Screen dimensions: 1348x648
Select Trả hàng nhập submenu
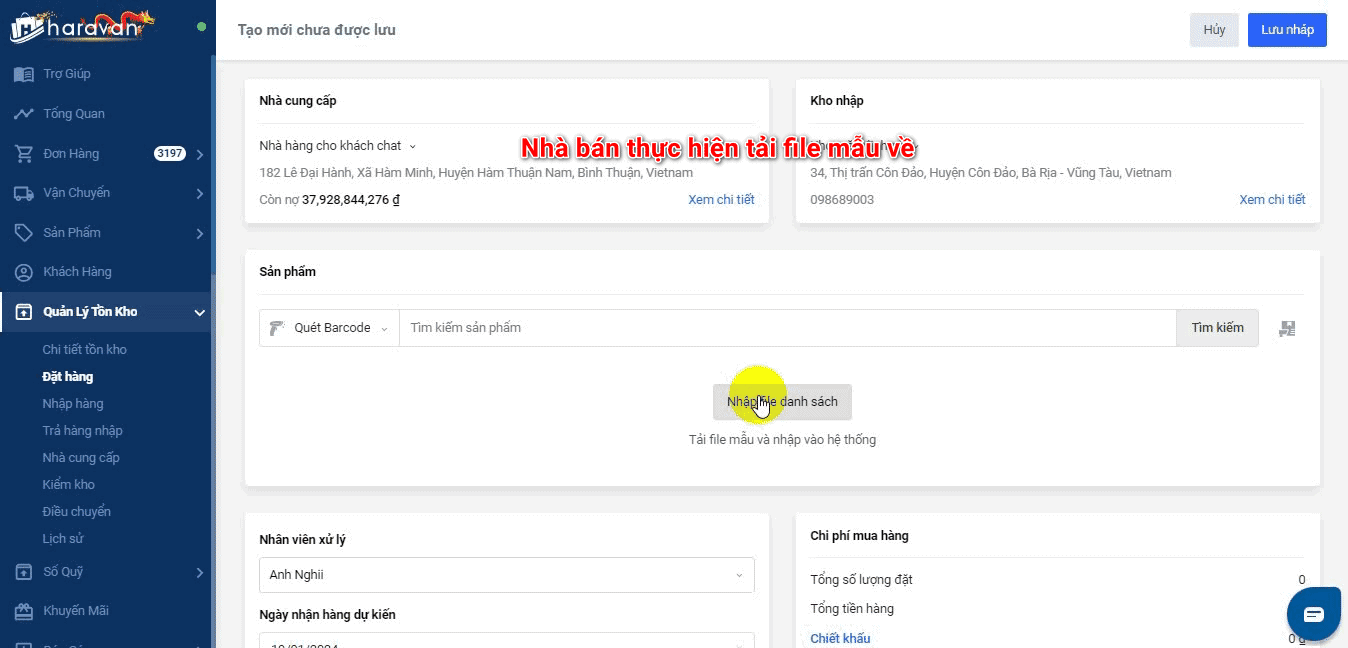[x=82, y=431]
